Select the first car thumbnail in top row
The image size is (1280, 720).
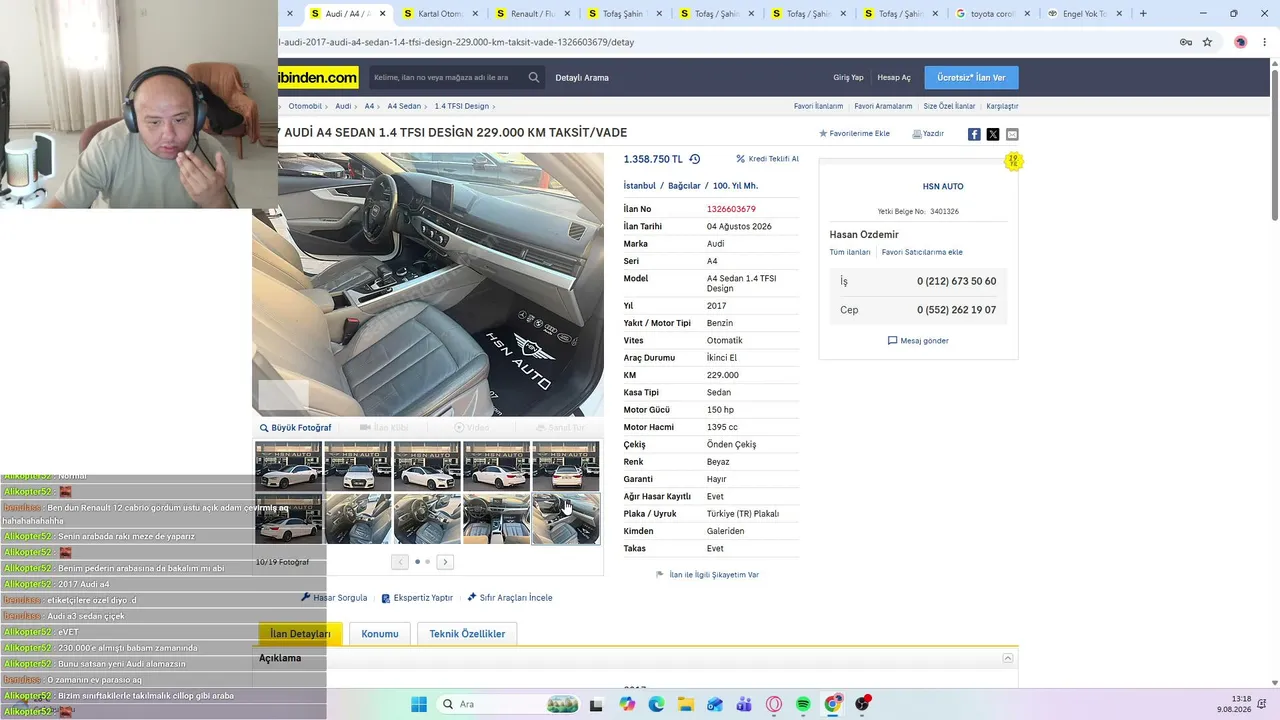coord(288,467)
